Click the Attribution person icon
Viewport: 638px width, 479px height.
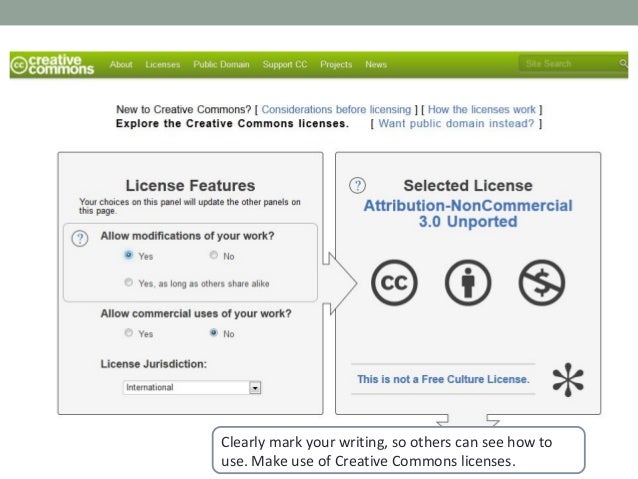(468, 282)
